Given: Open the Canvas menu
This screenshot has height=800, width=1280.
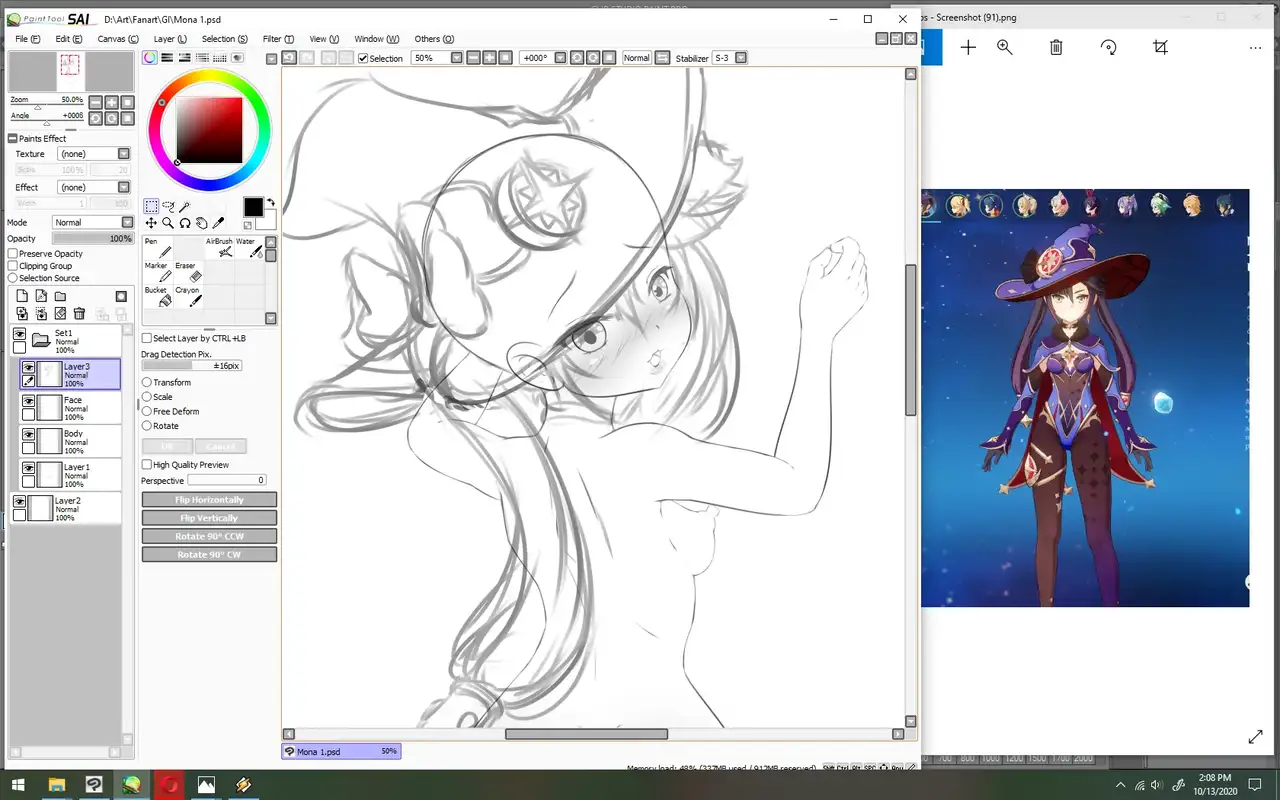Looking at the screenshot, I should pyautogui.click(x=117, y=39).
